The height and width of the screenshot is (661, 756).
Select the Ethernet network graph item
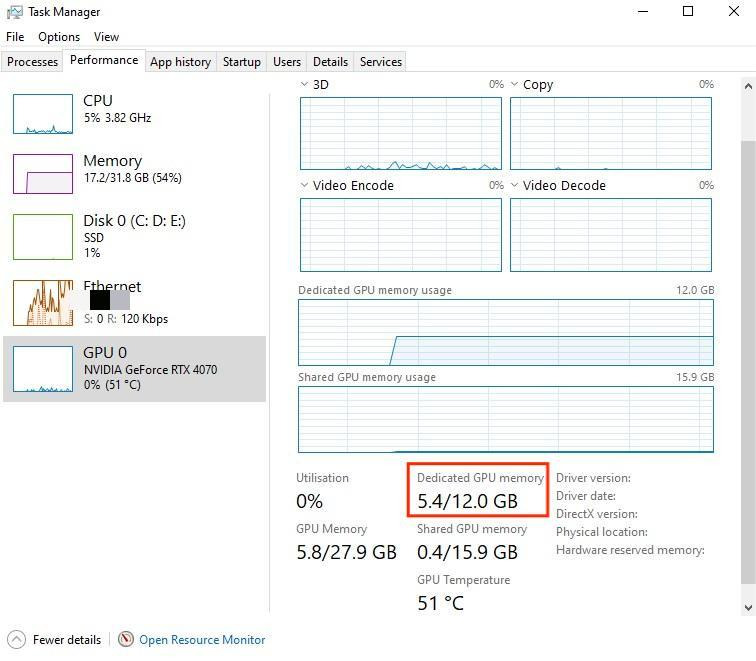click(x=43, y=302)
